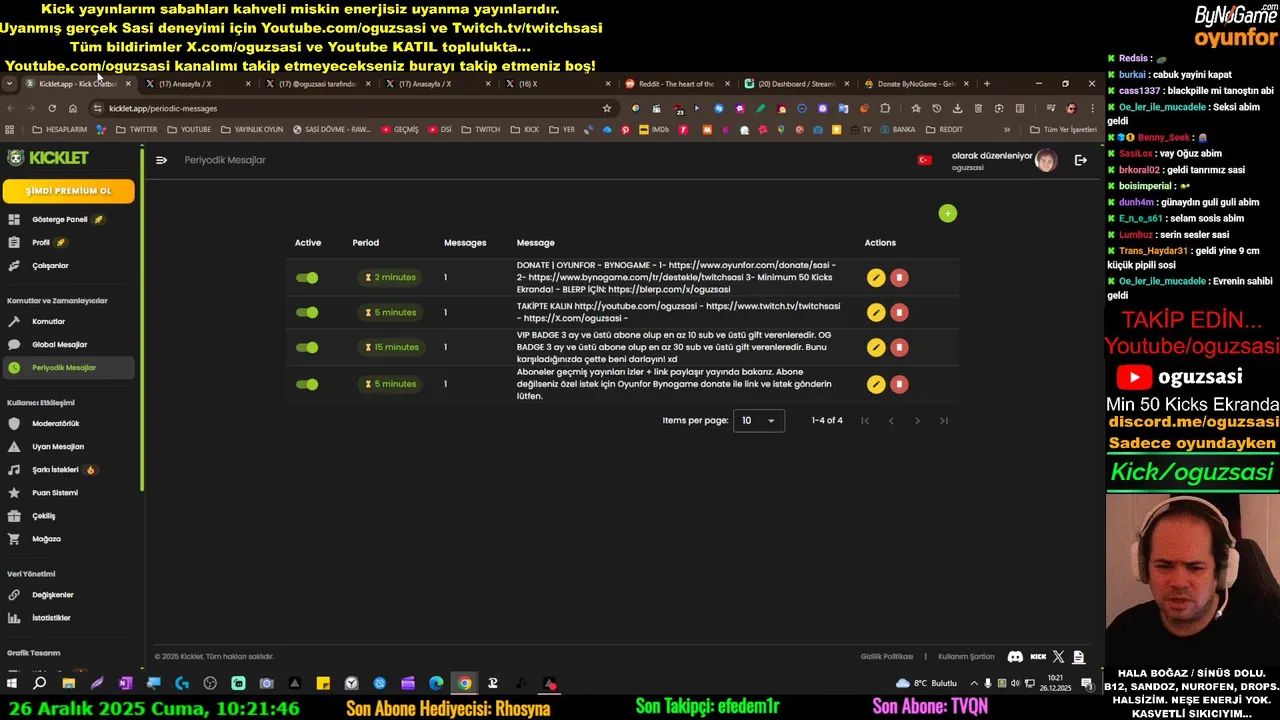
Task: Open the REDDIT bookmarks folder
Action: pyautogui.click(x=945, y=129)
